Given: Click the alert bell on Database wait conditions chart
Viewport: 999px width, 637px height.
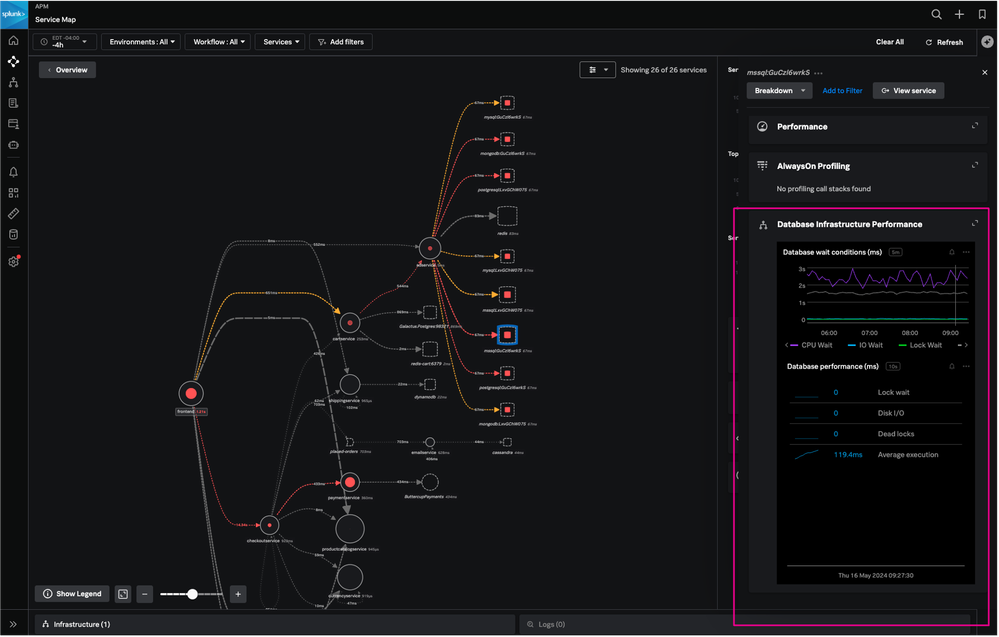Looking at the screenshot, I should [951, 252].
